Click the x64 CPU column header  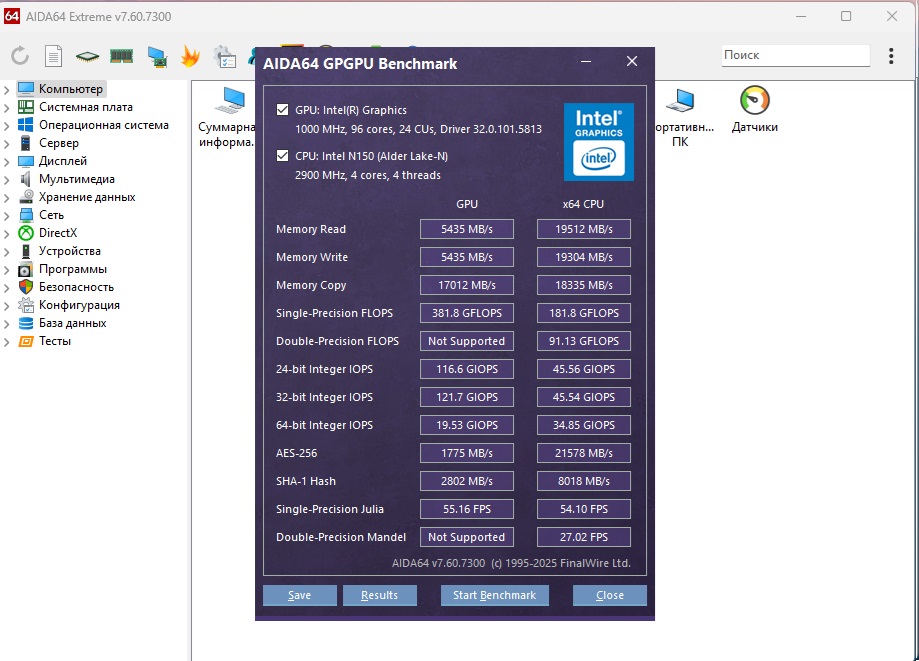583,204
